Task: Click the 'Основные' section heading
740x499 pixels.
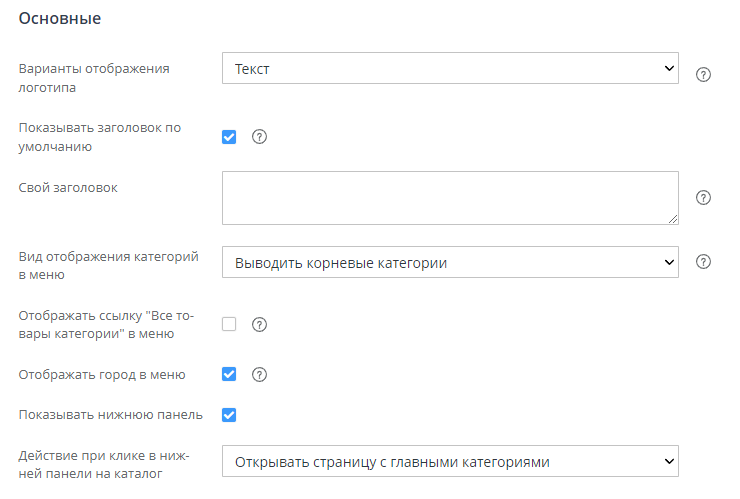Action: pyautogui.click(x=60, y=18)
